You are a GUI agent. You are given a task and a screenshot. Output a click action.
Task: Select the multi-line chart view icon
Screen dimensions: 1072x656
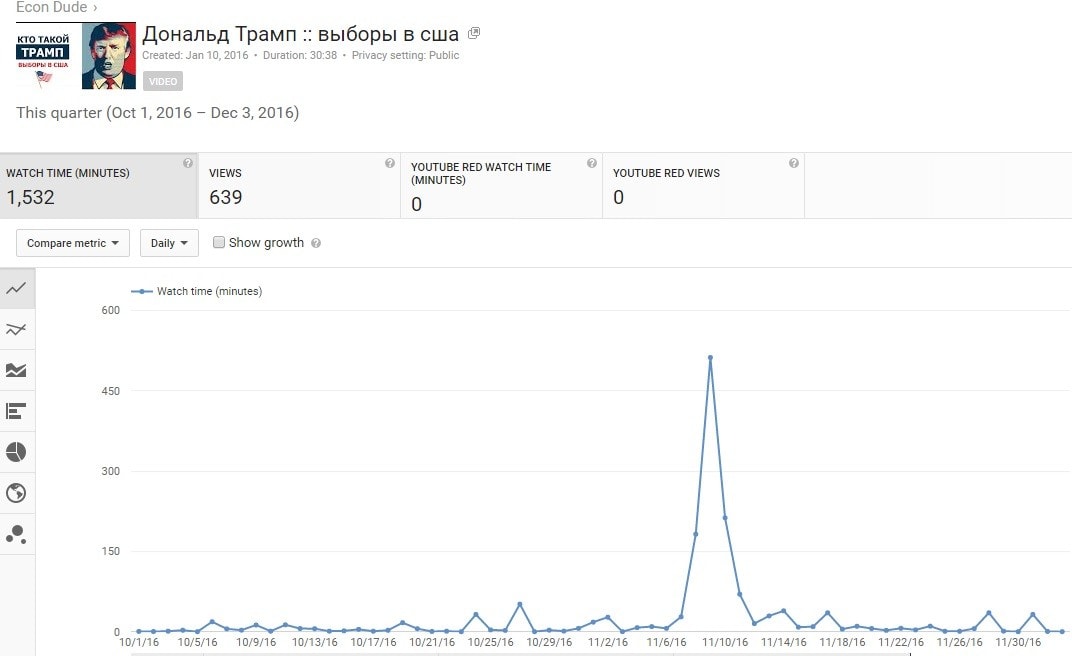16,329
